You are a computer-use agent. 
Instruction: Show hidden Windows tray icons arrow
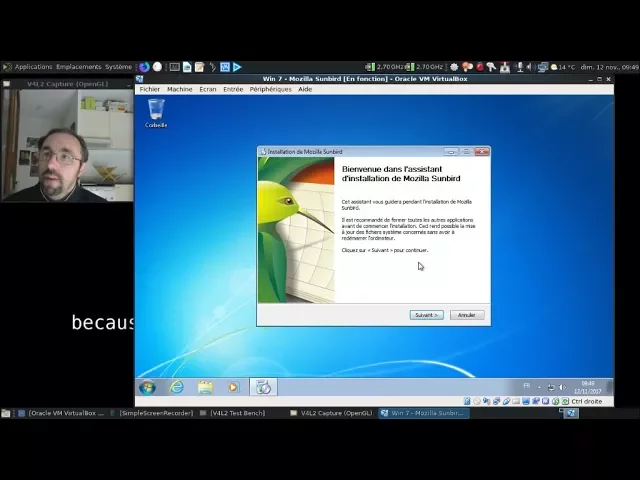[539, 387]
